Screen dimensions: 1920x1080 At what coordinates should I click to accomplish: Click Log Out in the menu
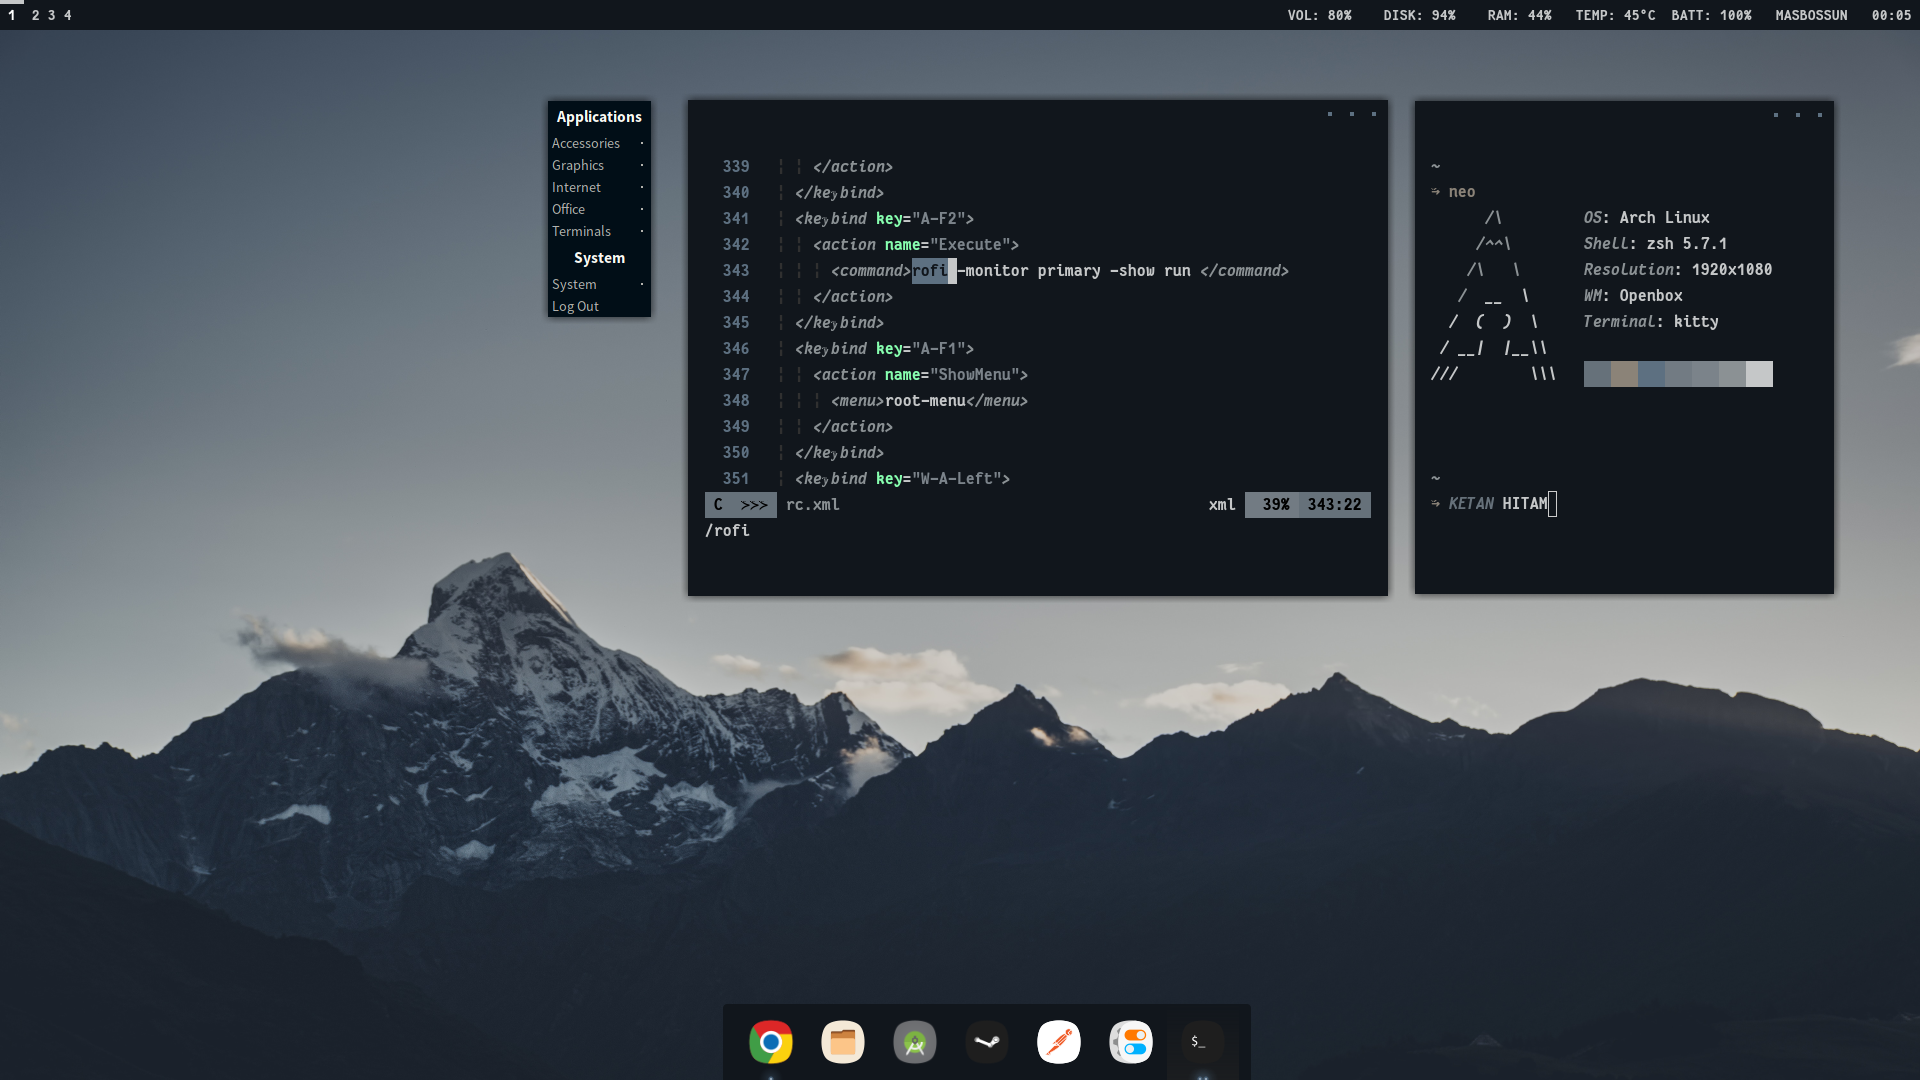(576, 306)
